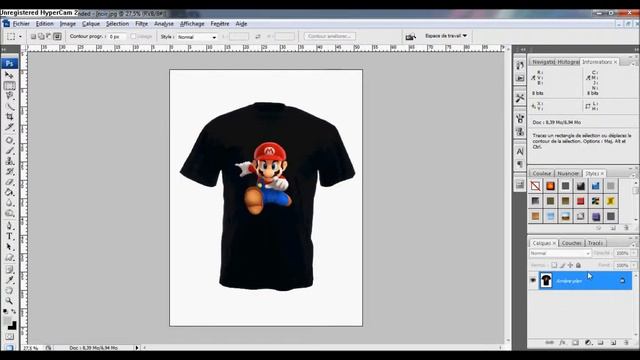Click the layer style fx button
This screenshot has height=360, width=640.
coord(562,343)
